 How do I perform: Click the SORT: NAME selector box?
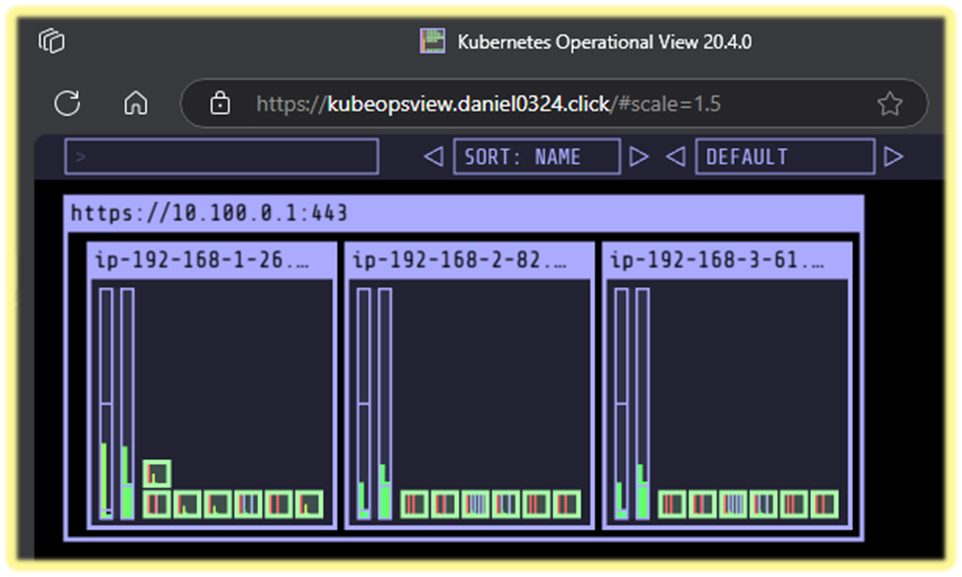tap(537, 157)
